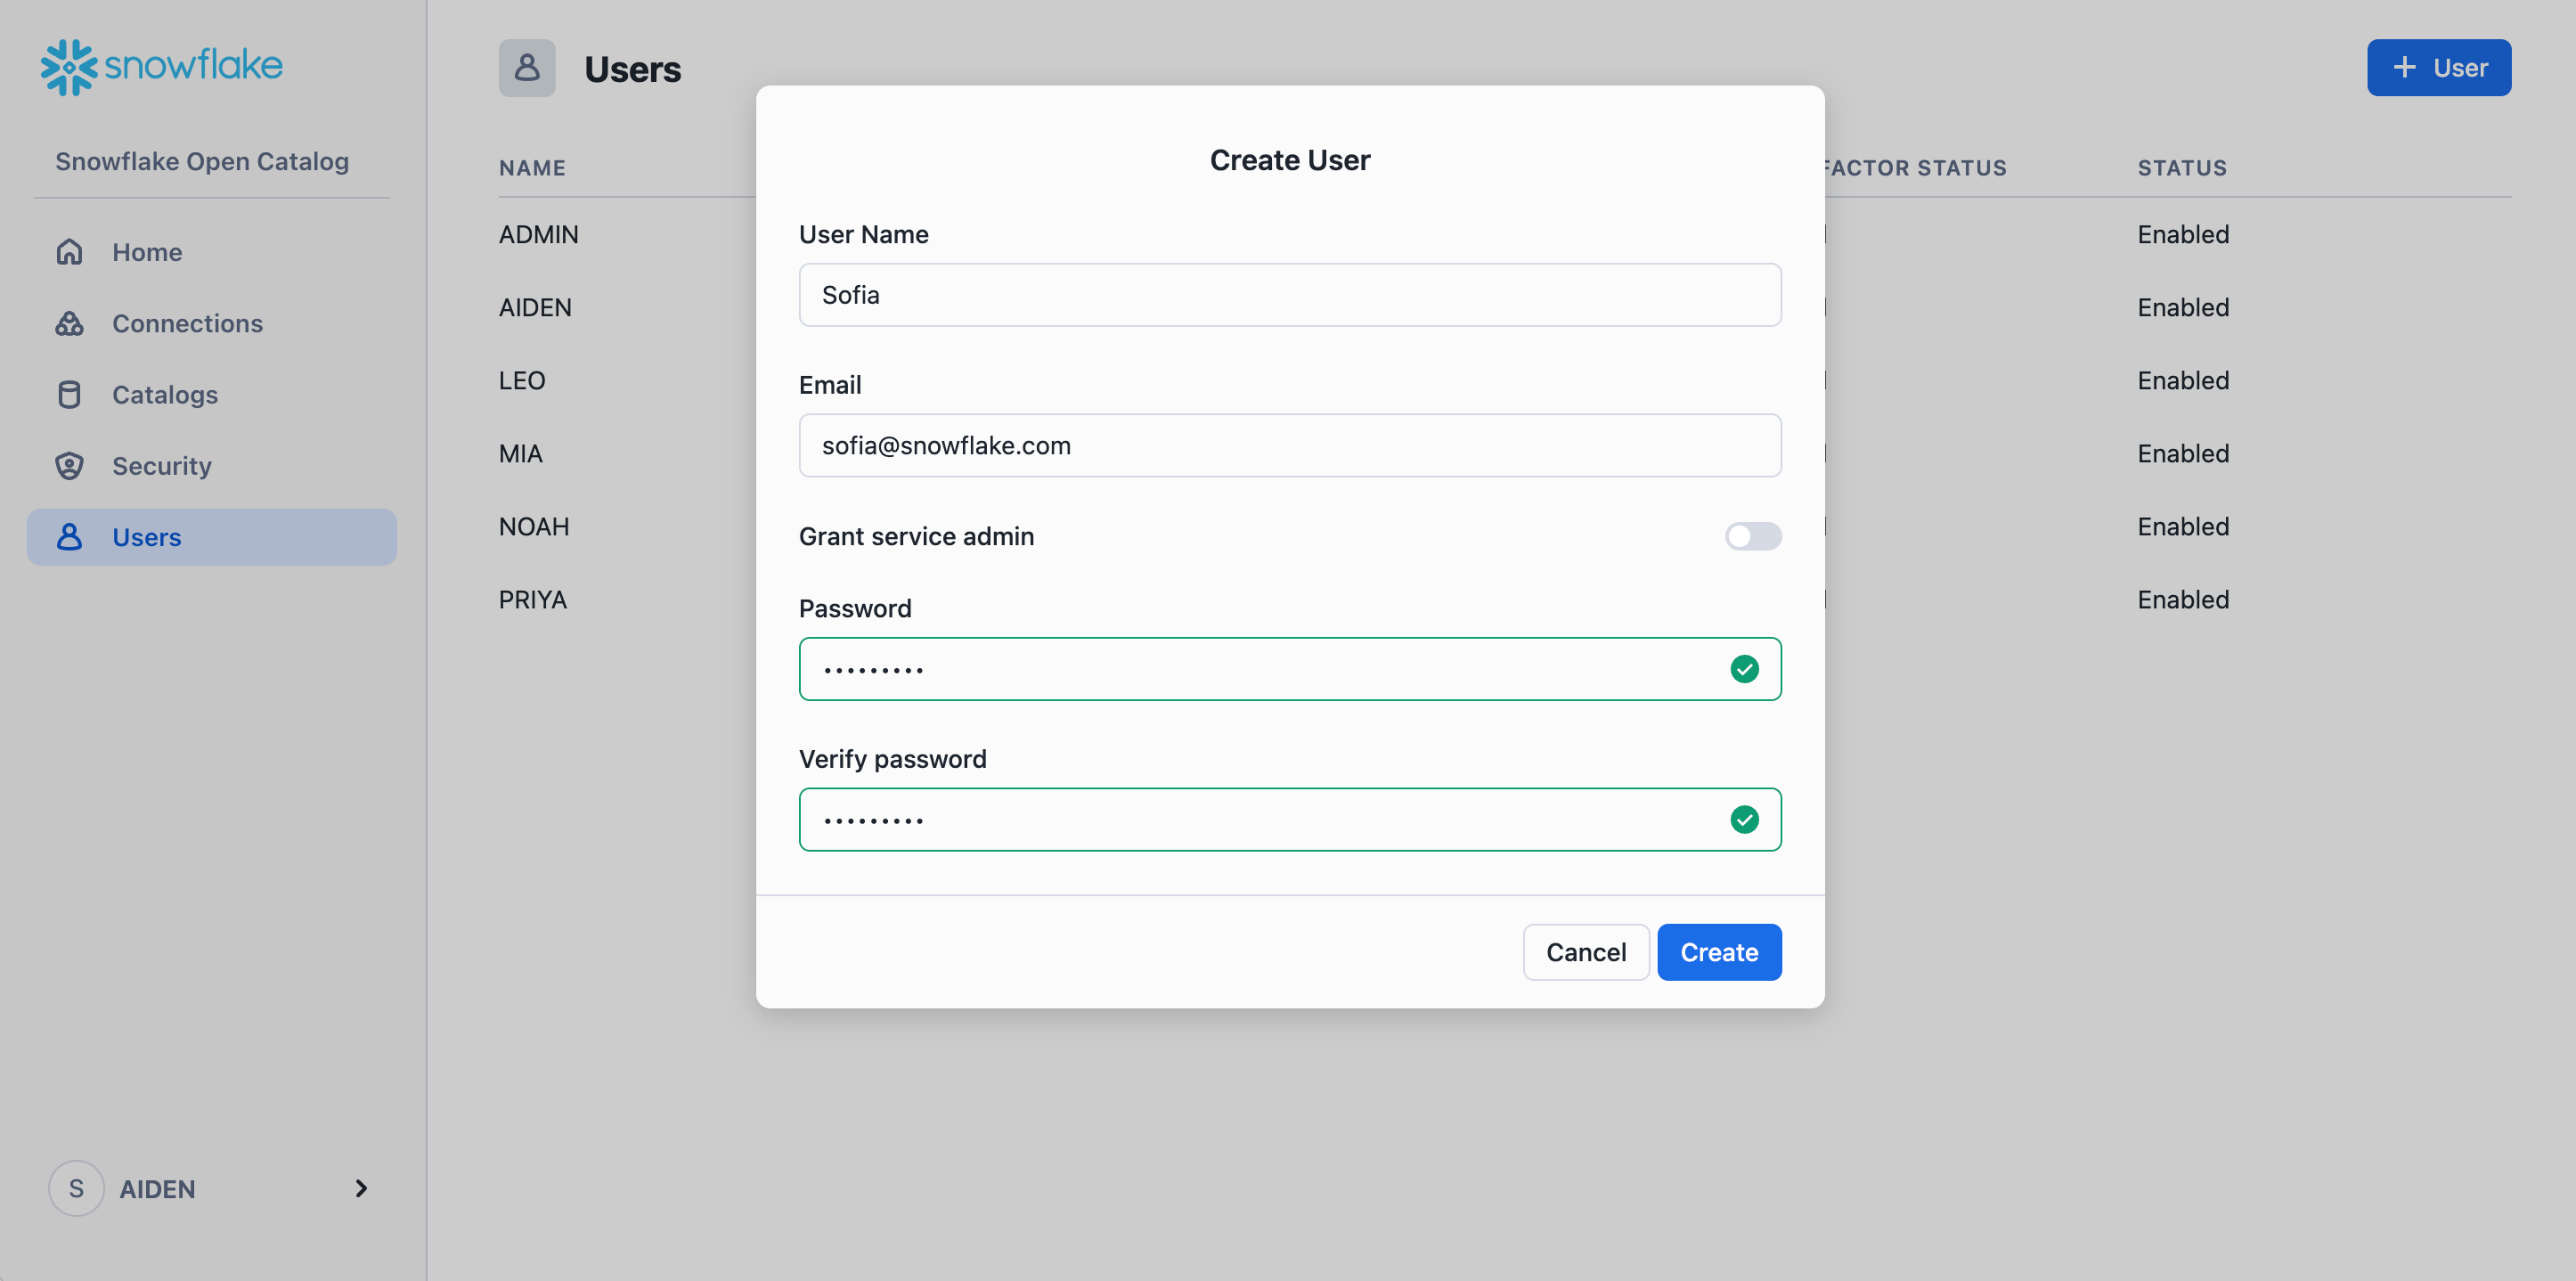Enable the Grant service admin toggle
The height and width of the screenshot is (1281, 2576).
[x=1752, y=536]
